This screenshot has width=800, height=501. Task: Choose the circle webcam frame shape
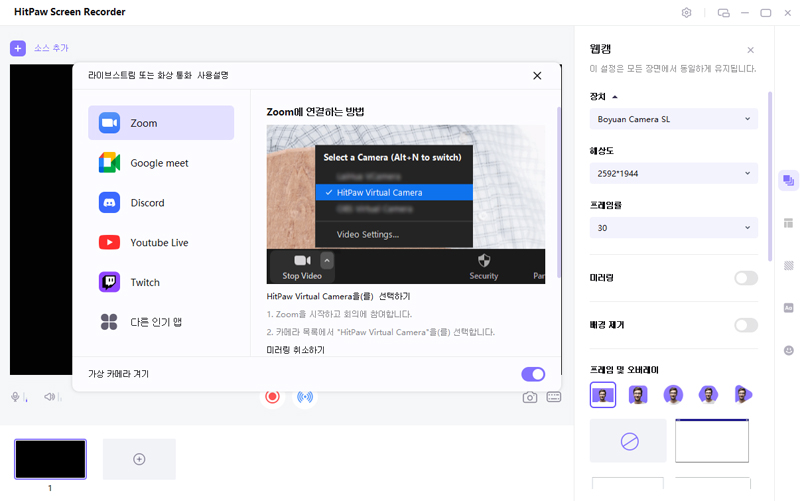tap(673, 394)
